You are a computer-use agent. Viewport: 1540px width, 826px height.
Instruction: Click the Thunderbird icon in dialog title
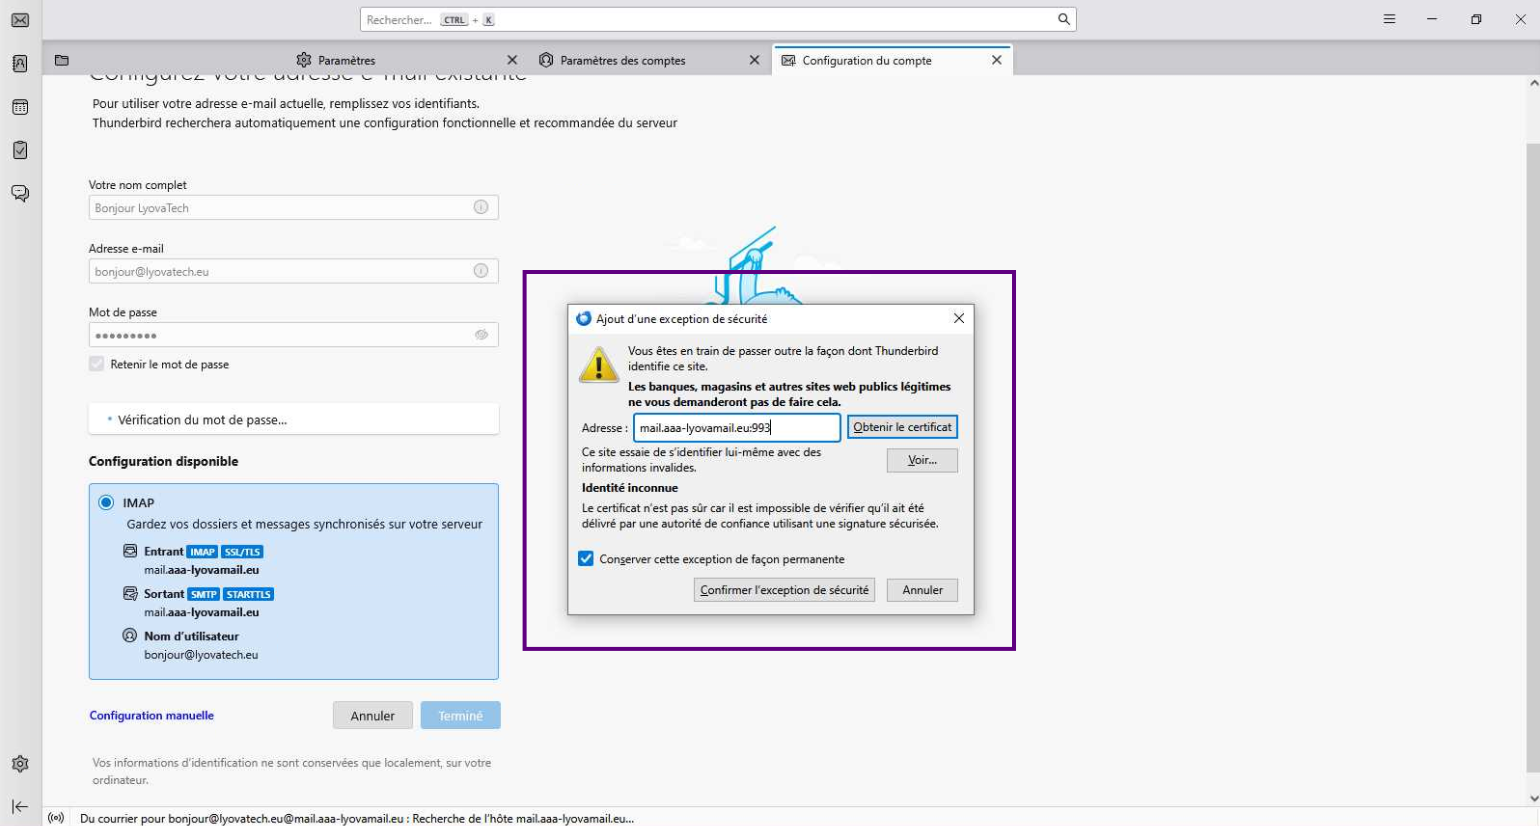584,318
